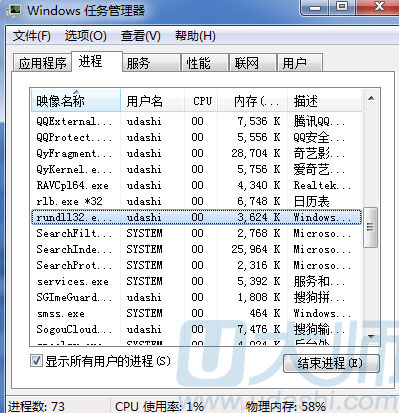Switch to the 性能 tab

[205, 63]
